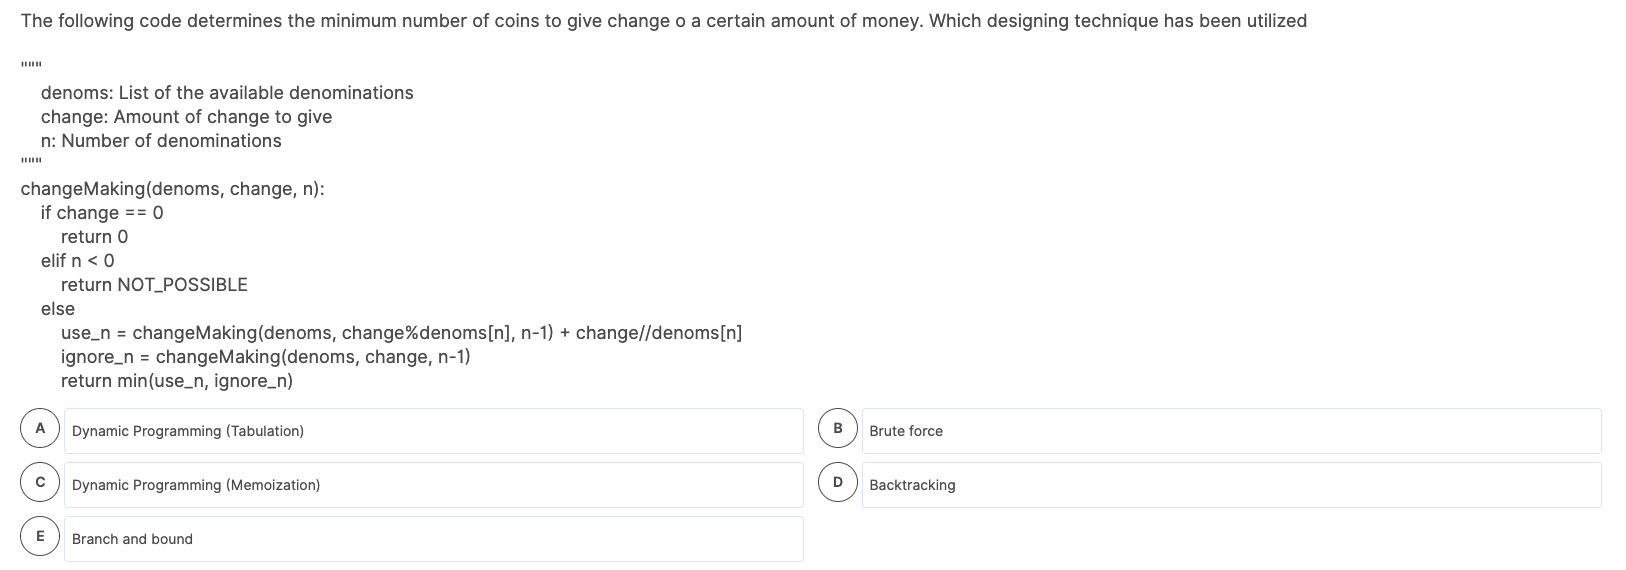Pick the Backtracking answer box
This screenshot has height=570, width=1626.
point(1232,485)
